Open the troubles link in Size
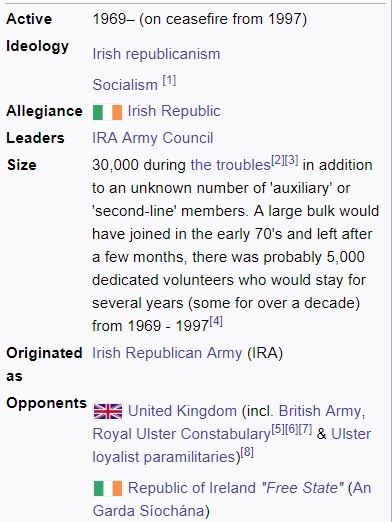 click(x=230, y=165)
